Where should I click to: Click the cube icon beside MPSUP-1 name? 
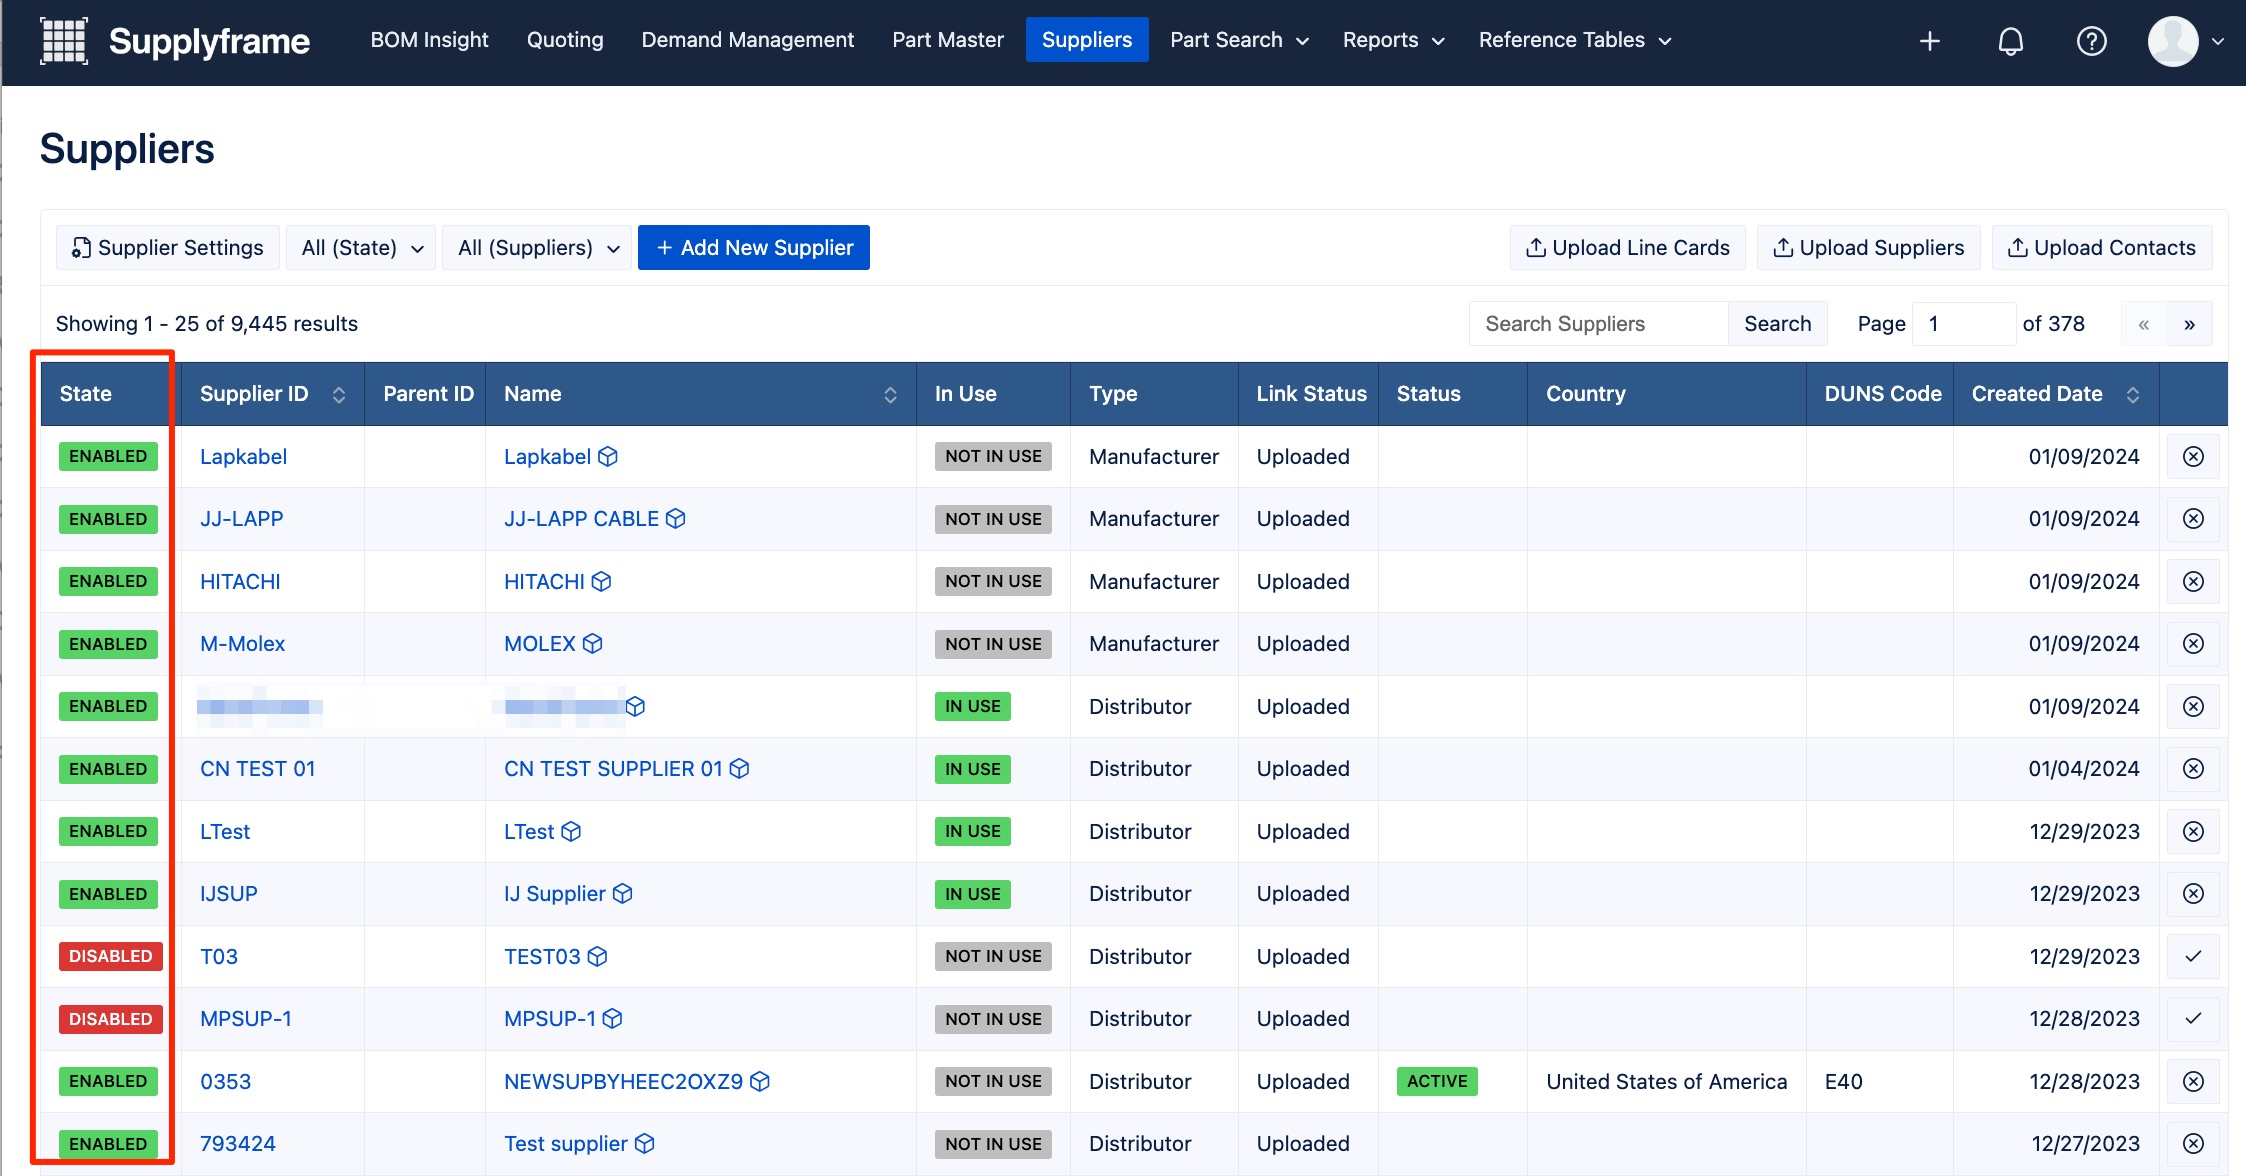[613, 1019]
